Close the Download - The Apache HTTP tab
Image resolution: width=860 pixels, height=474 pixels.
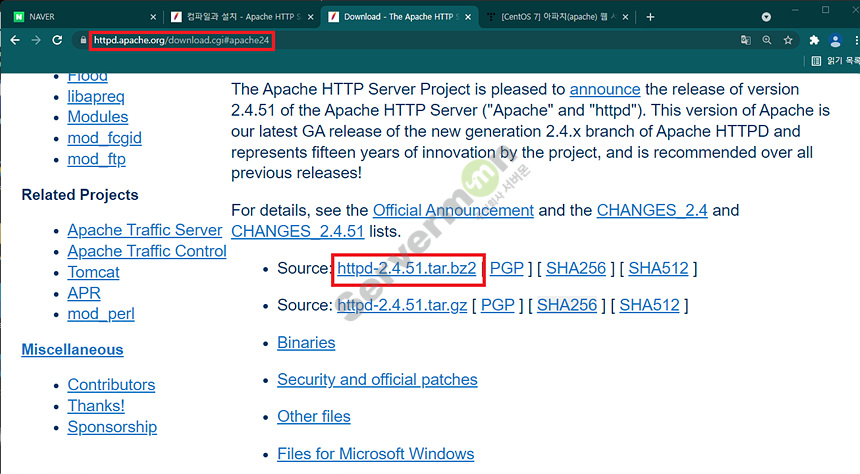point(468,17)
